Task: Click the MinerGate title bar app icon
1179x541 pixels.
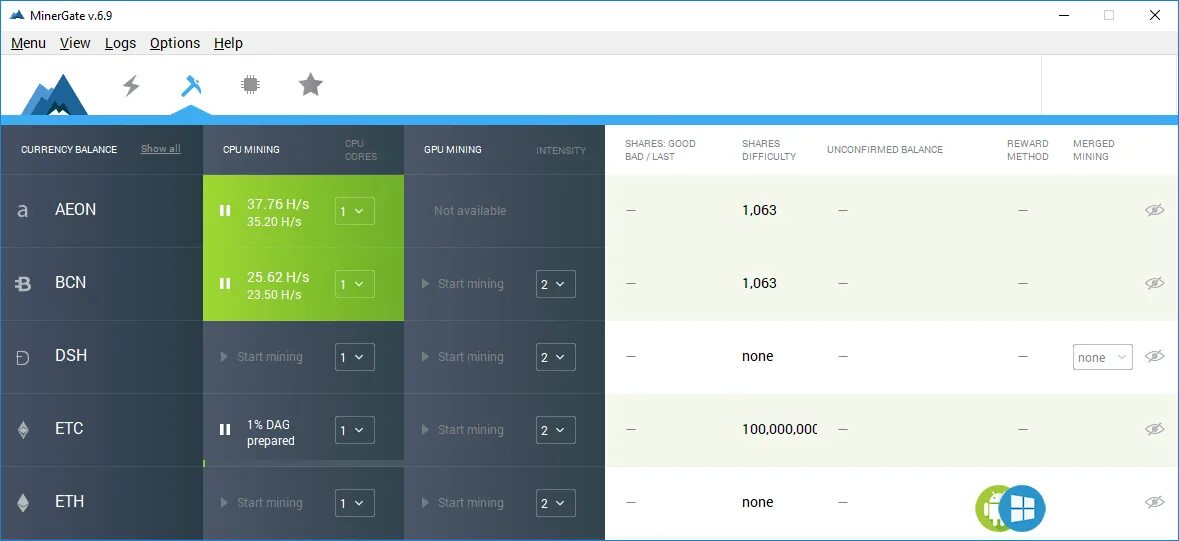Action: [17, 15]
